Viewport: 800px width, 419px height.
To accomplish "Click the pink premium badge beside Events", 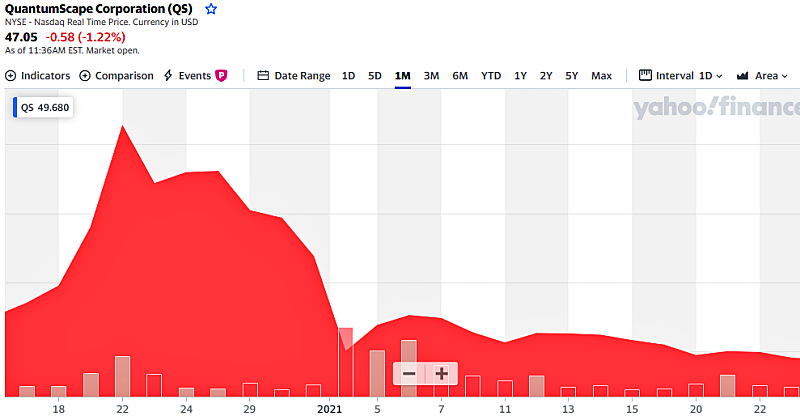I will pos(221,76).
